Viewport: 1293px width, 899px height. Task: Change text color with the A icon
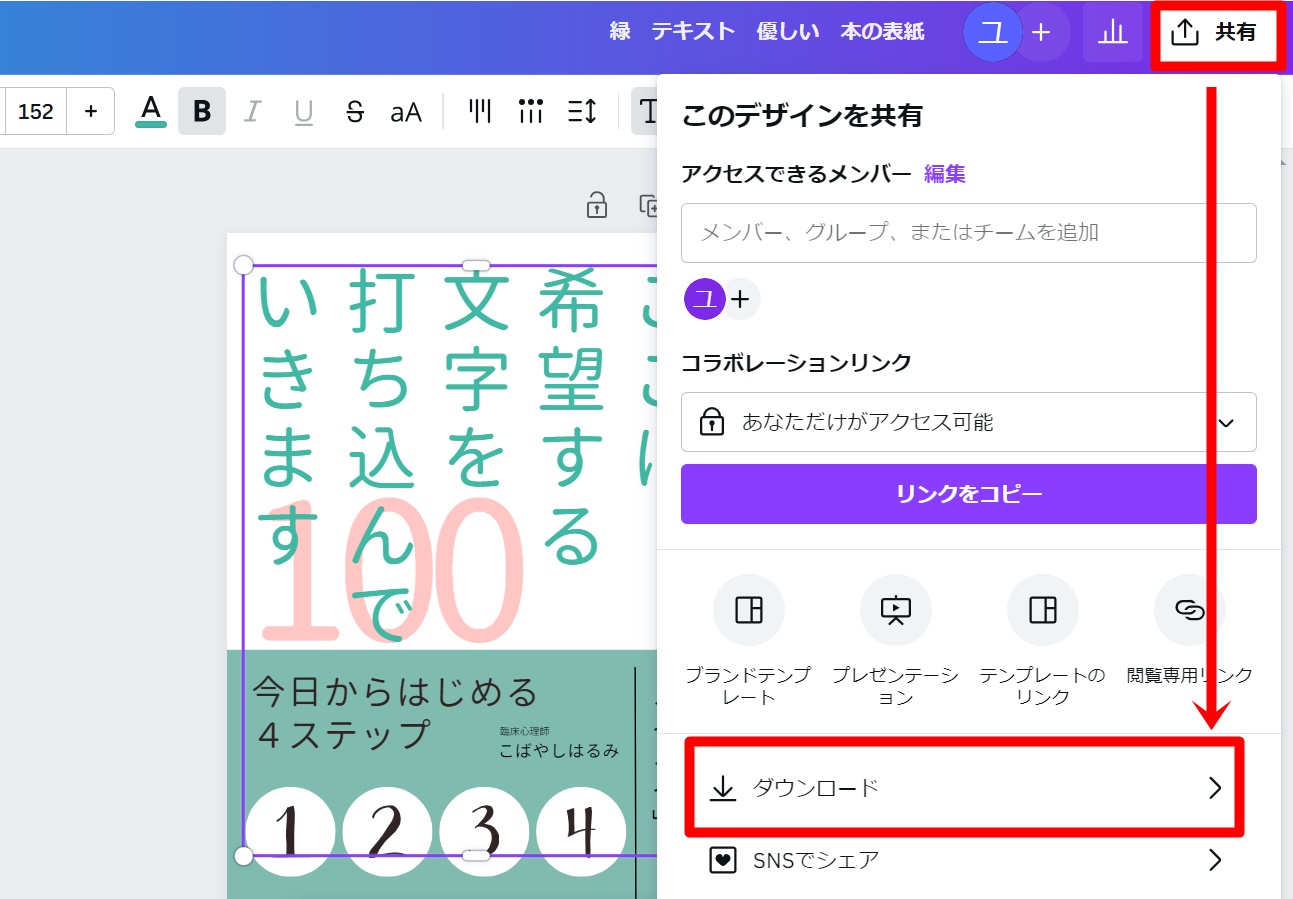(x=151, y=111)
